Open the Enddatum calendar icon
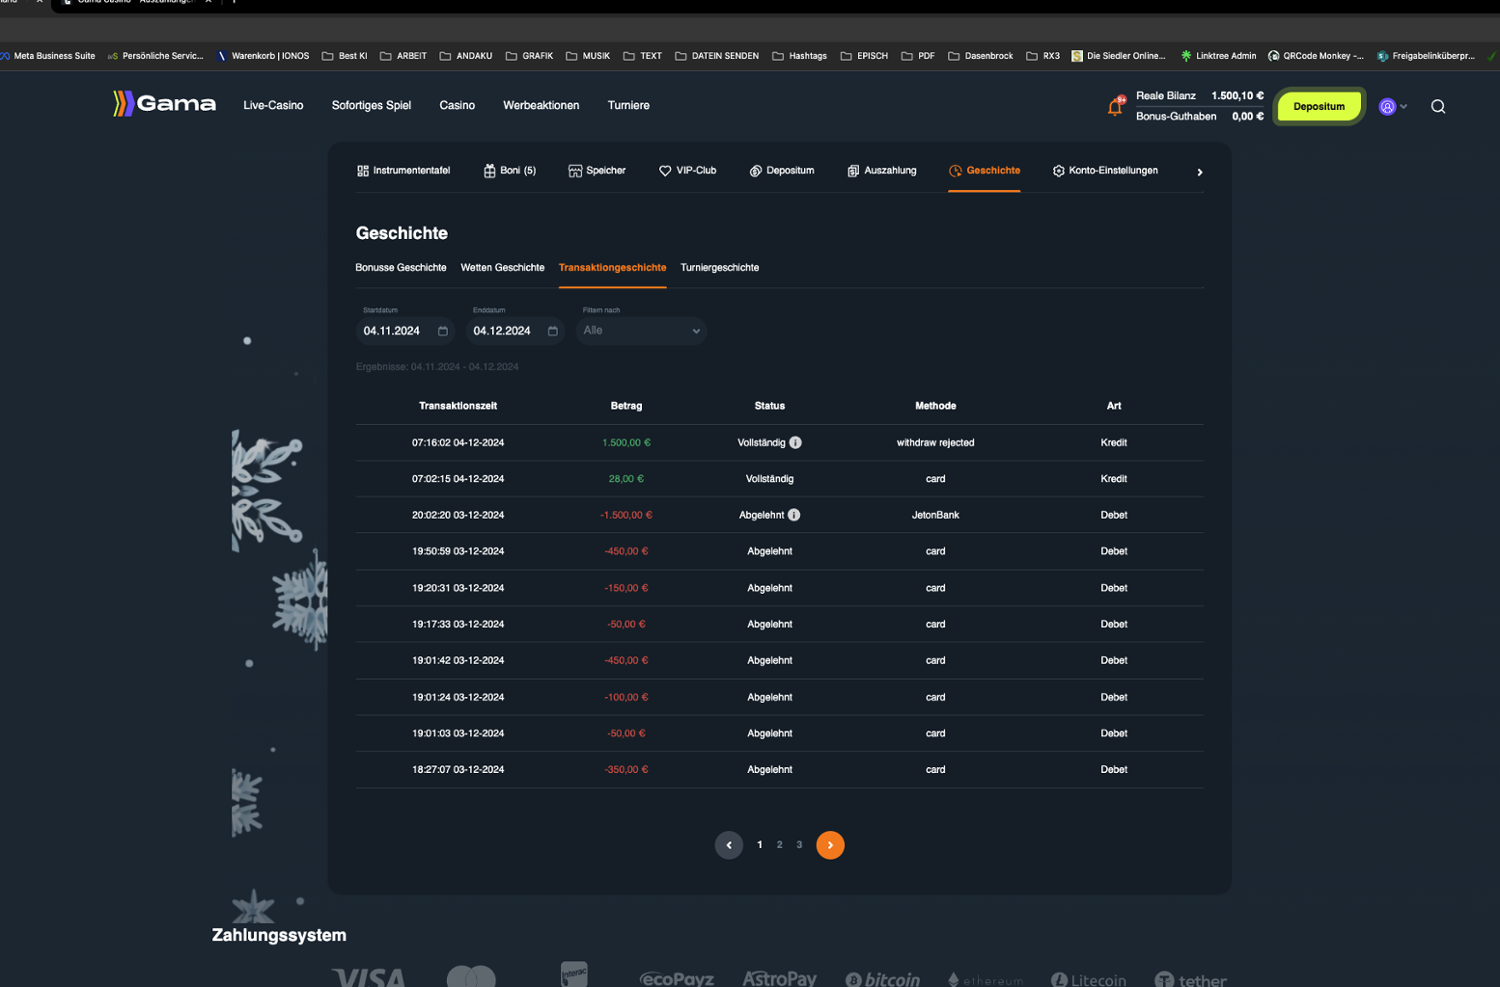Viewport: 1500px width, 987px height. click(x=552, y=331)
